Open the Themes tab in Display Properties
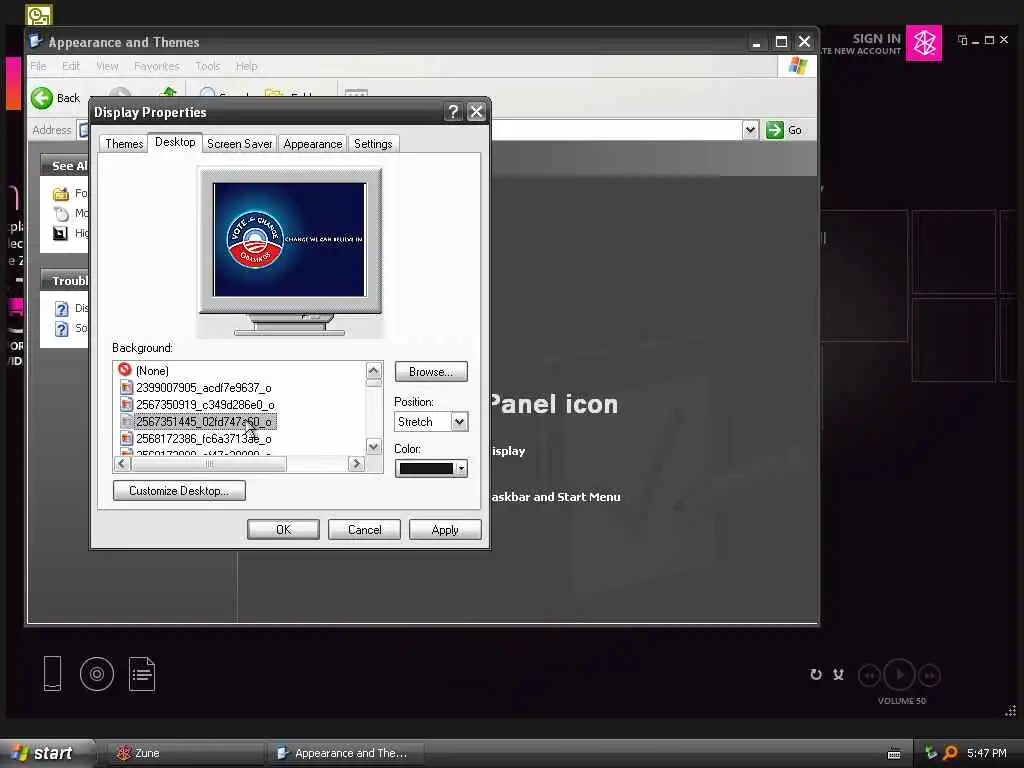Image resolution: width=1024 pixels, height=768 pixels. click(123, 144)
